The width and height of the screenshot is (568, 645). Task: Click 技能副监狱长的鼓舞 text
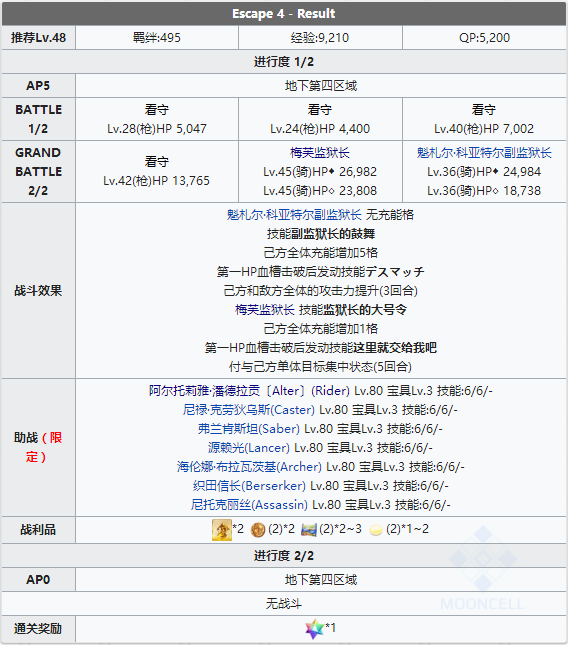pyautogui.click(x=321, y=234)
